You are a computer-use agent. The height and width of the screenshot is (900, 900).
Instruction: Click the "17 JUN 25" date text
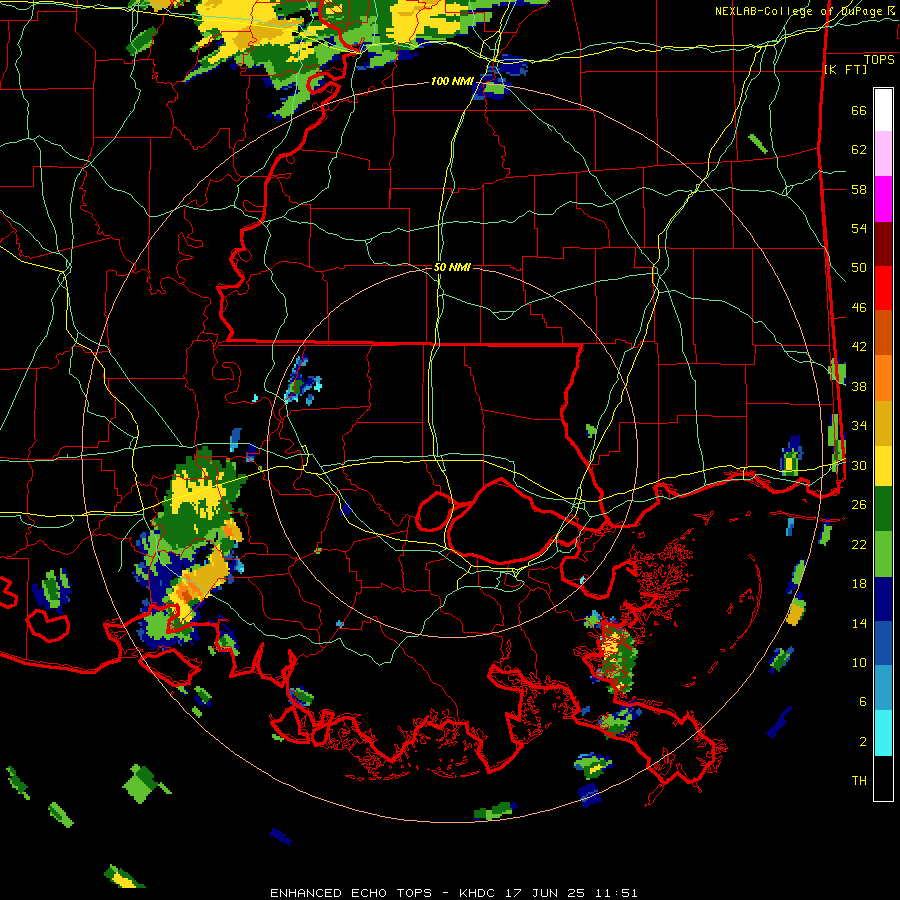tap(545, 893)
